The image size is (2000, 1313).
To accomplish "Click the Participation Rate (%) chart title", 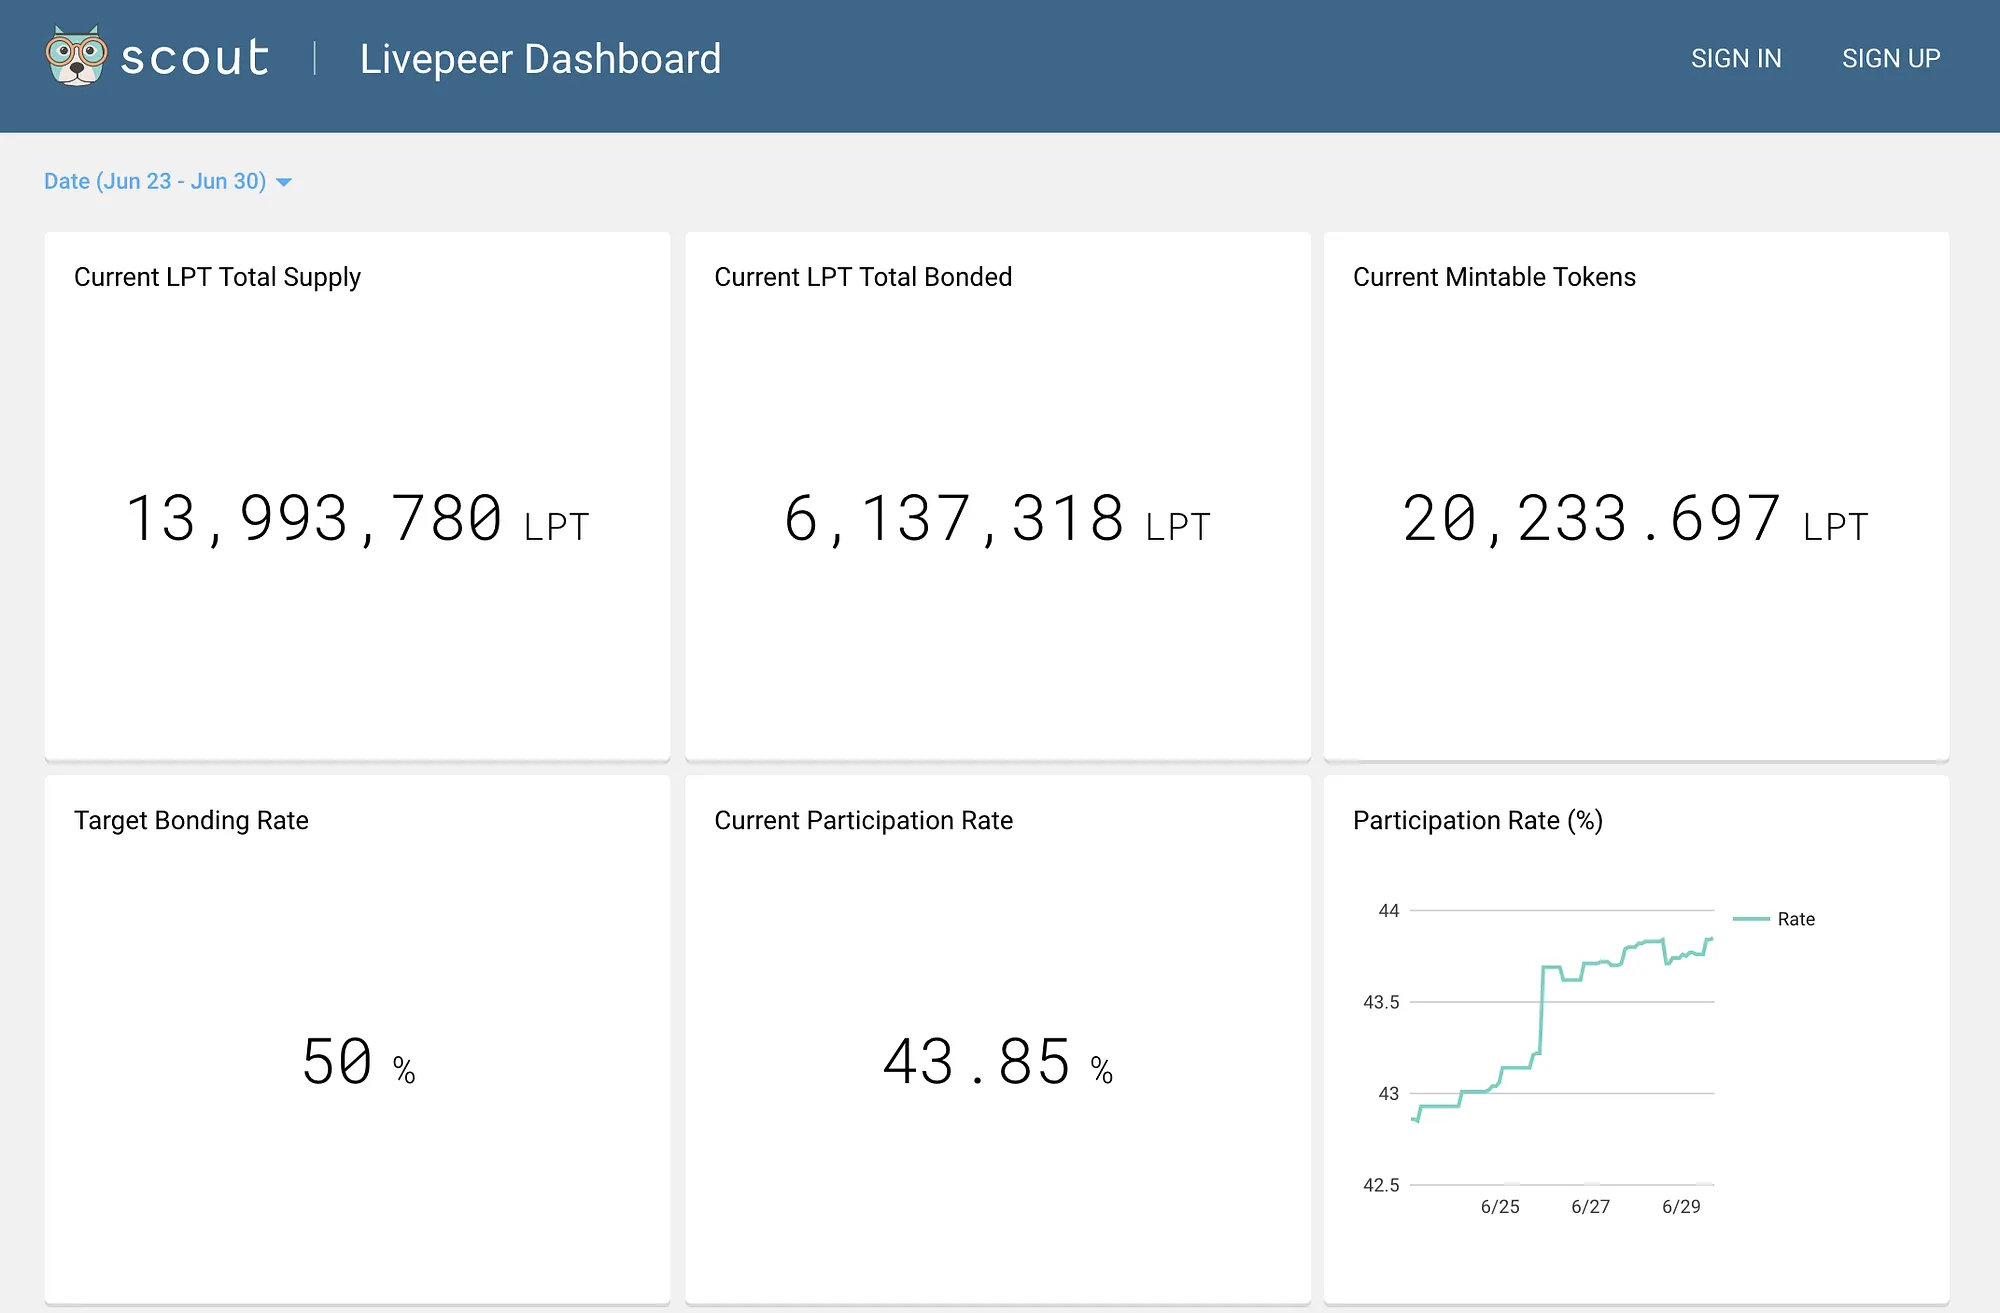I will [1477, 821].
